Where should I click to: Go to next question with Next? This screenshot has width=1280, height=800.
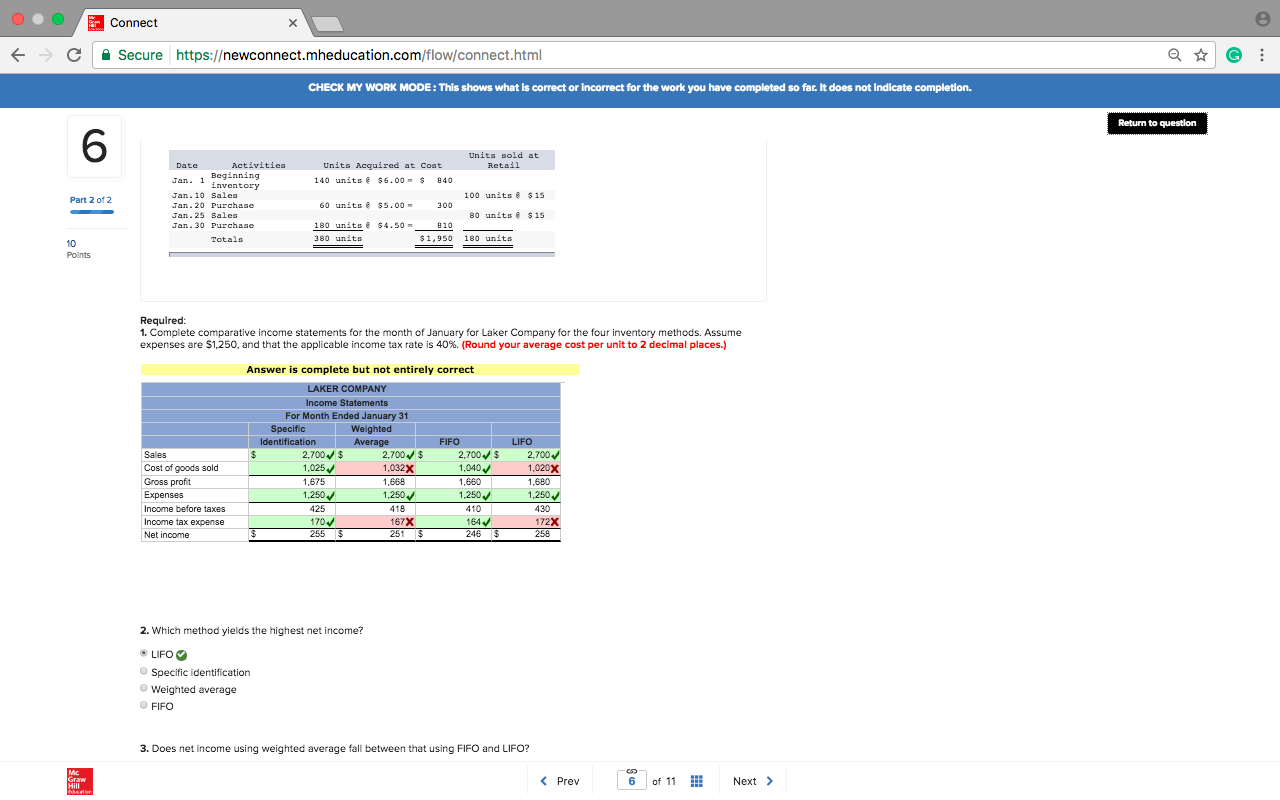point(753,781)
